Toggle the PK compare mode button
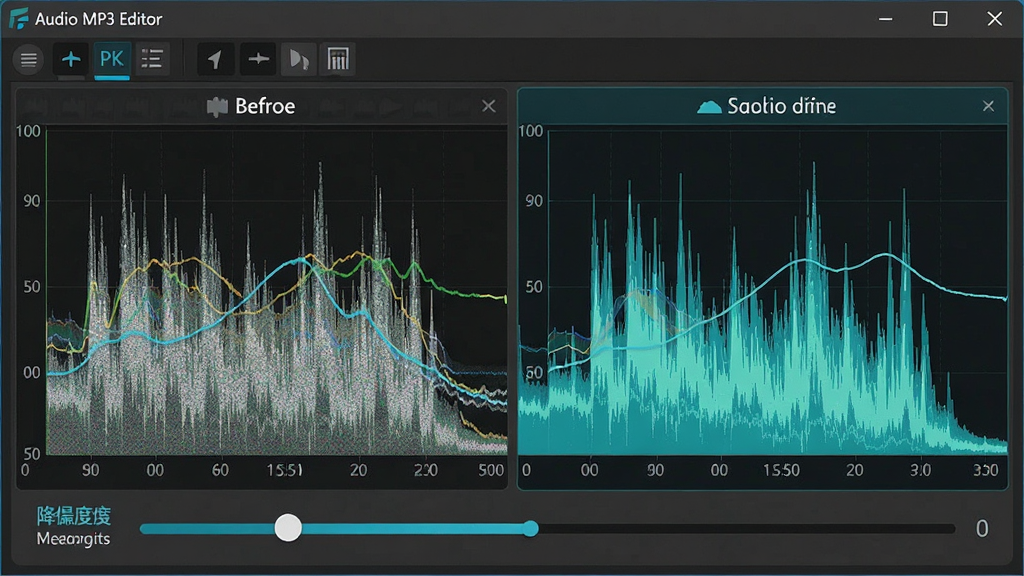 click(x=112, y=59)
